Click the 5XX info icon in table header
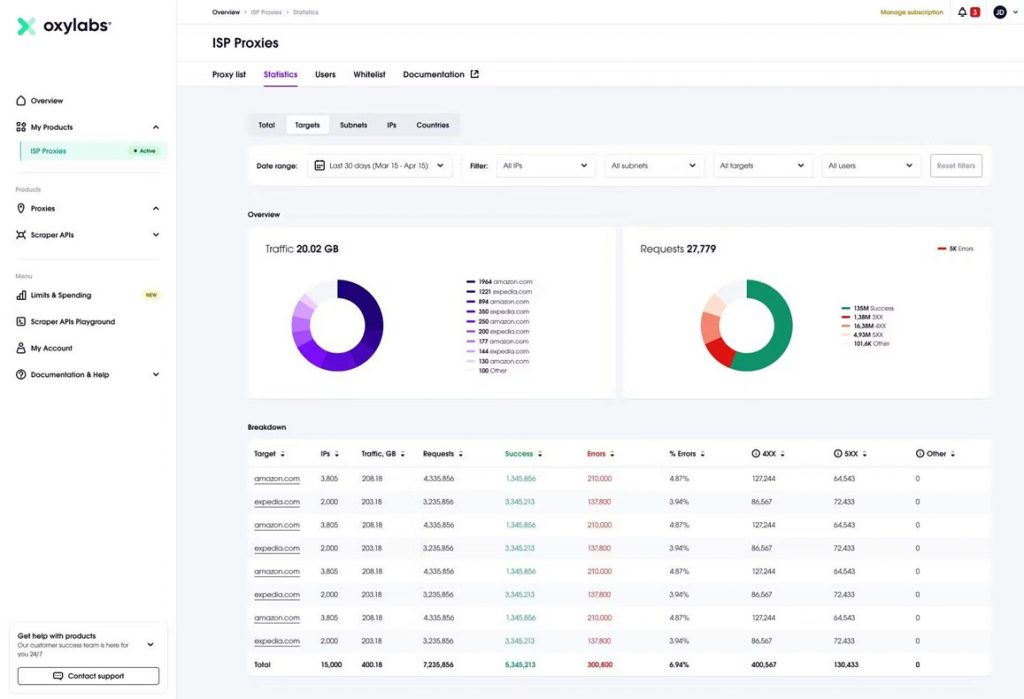This screenshot has height=699, width=1024. click(838, 453)
